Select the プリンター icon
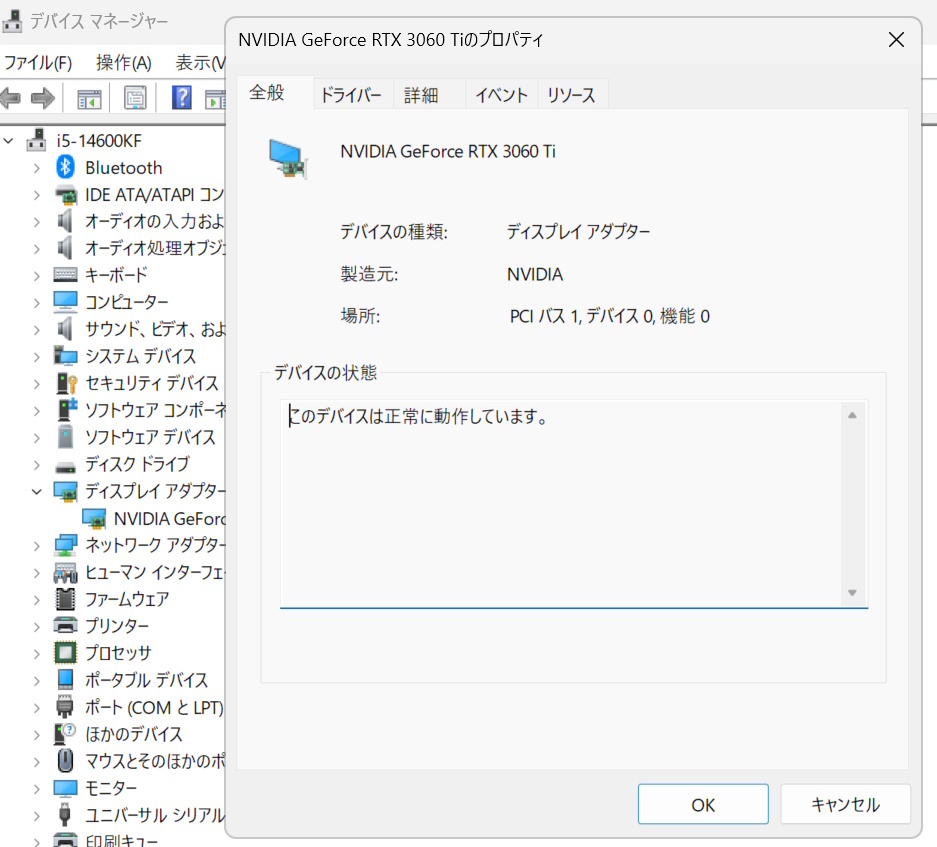This screenshot has height=847, width=937. pyautogui.click(x=65, y=626)
